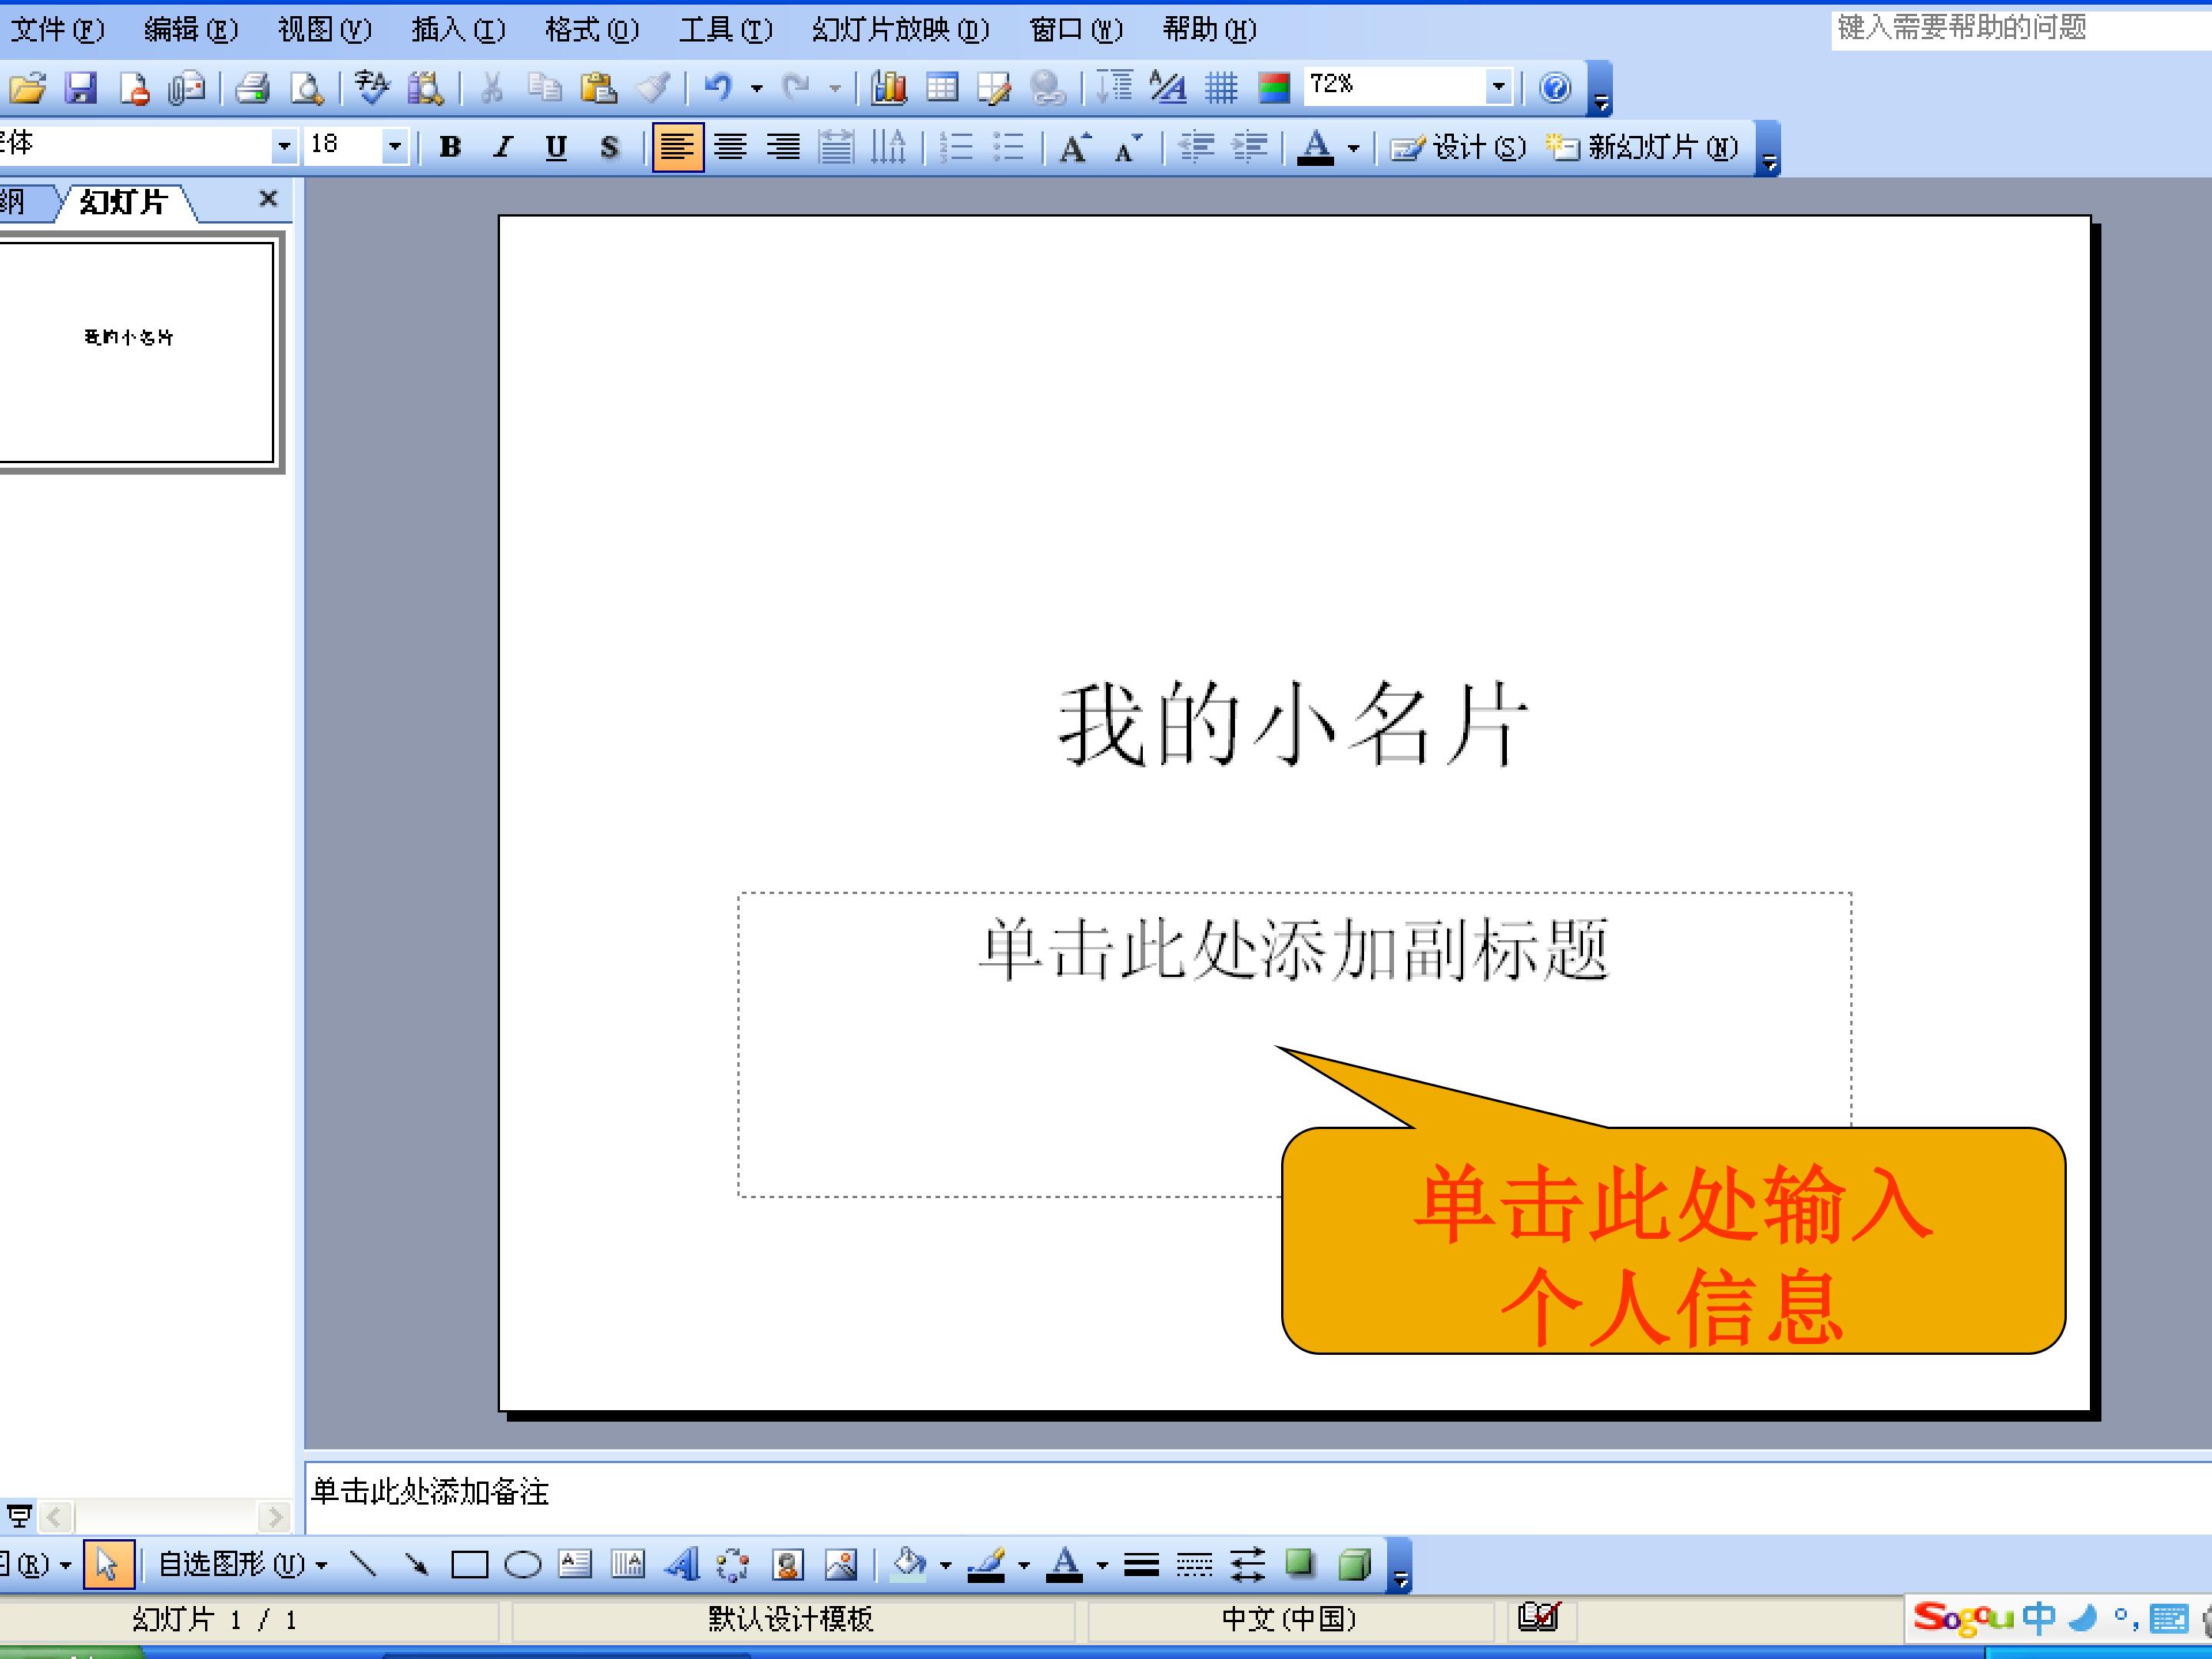Click the Insert Picture from file icon
Viewport: 2212px width, 1659px height.
(x=840, y=1564)
